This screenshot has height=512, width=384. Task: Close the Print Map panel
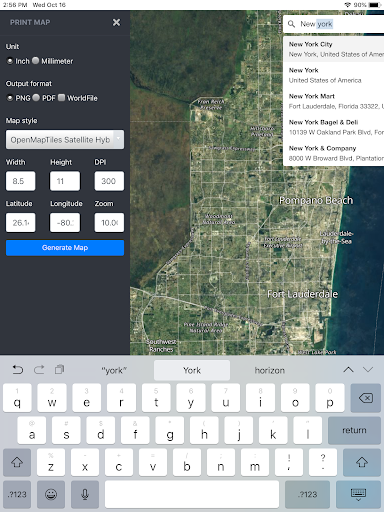click(116, 22)
